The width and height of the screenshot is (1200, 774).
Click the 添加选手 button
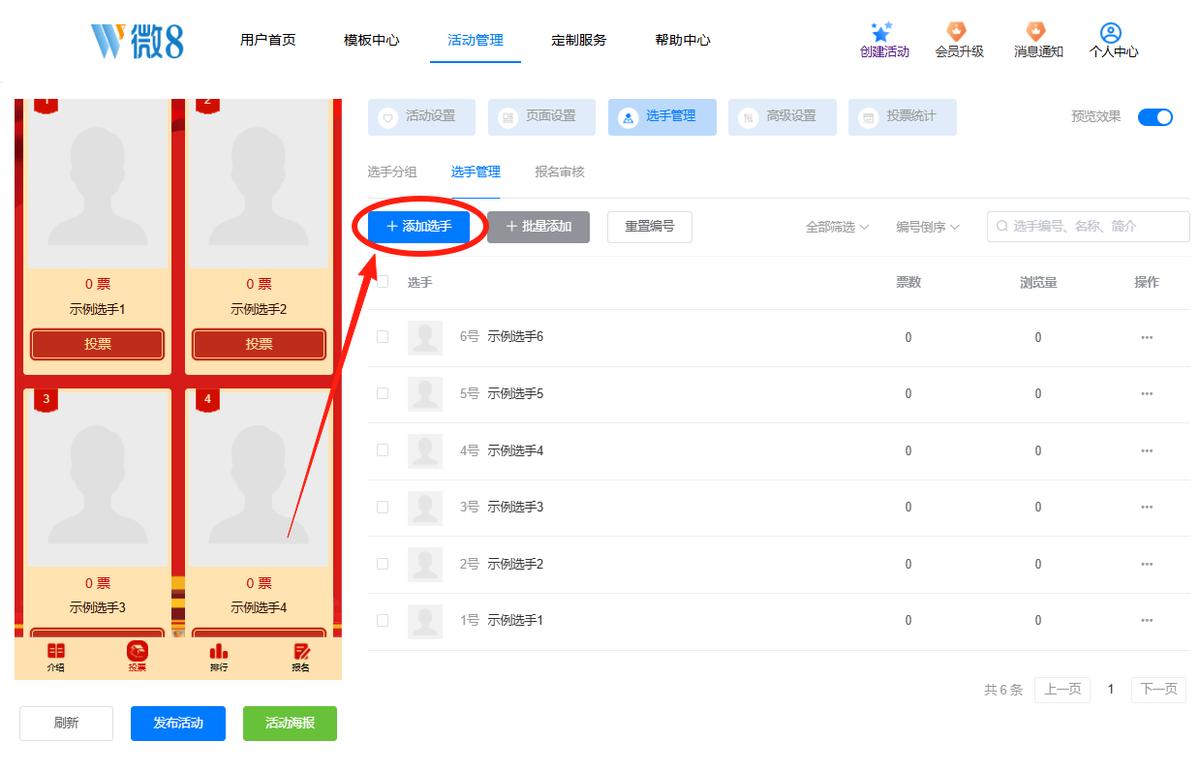click(419, 227)
